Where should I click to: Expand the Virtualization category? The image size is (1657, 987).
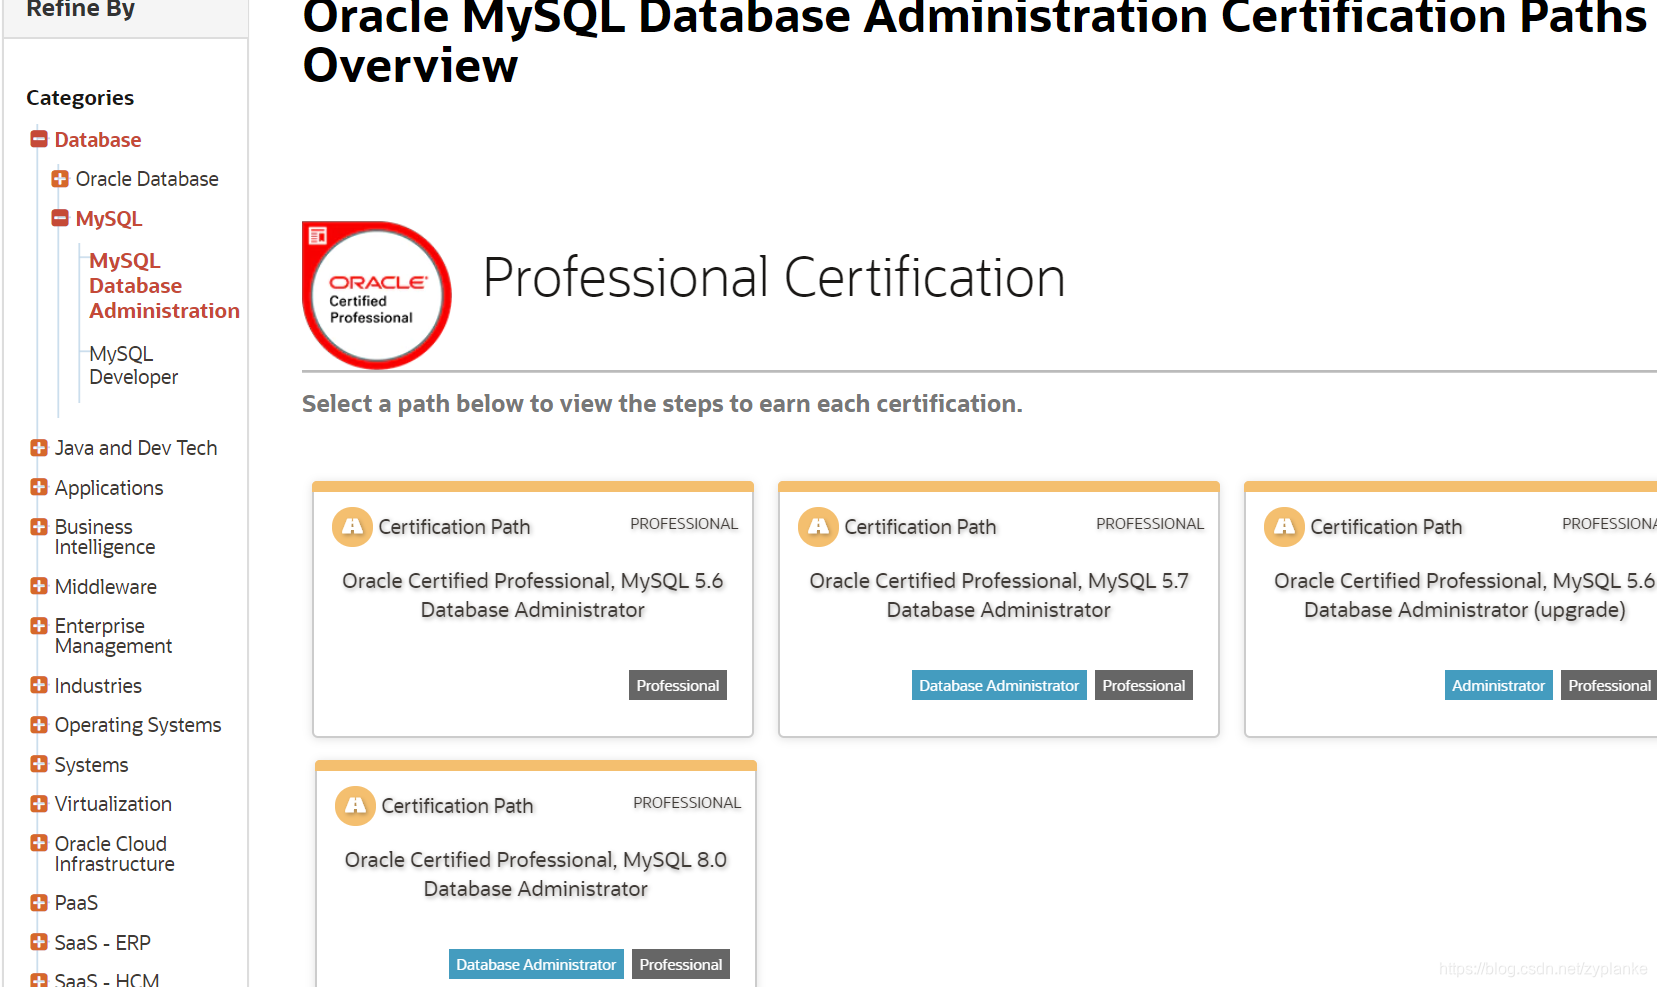coord(39,804)
